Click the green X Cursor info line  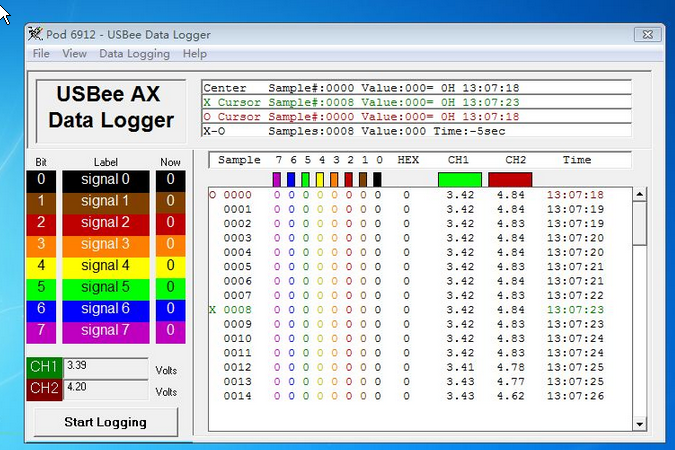[x=416, y=102]
